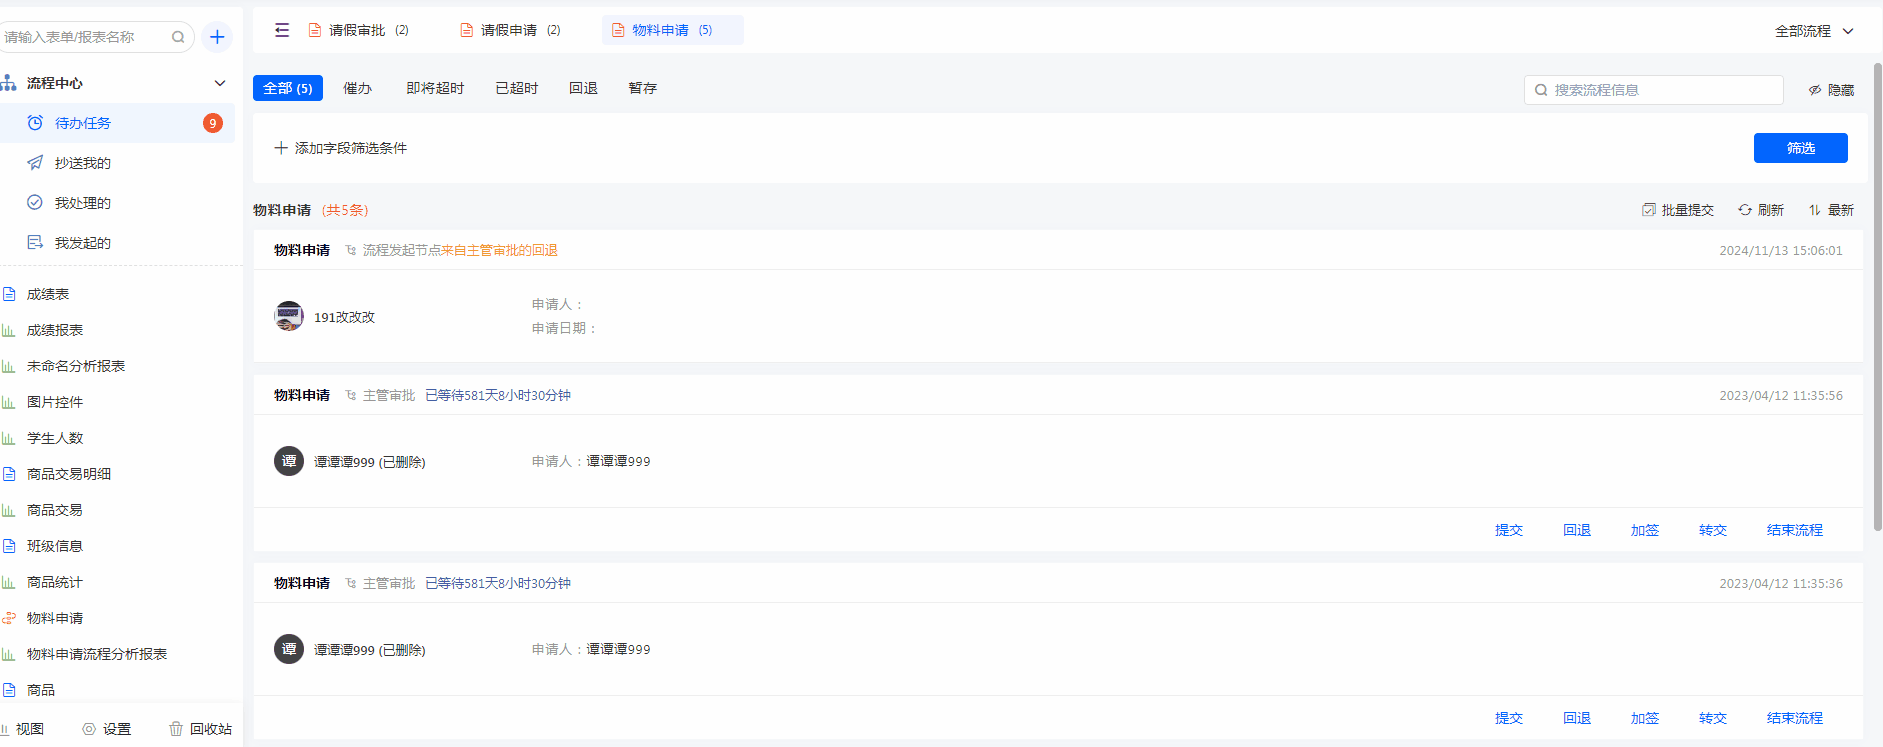The width and height of the screenshot is (1883, 747).
Task: Click the 191改改改 user avatar
Action: coord(289,316)
